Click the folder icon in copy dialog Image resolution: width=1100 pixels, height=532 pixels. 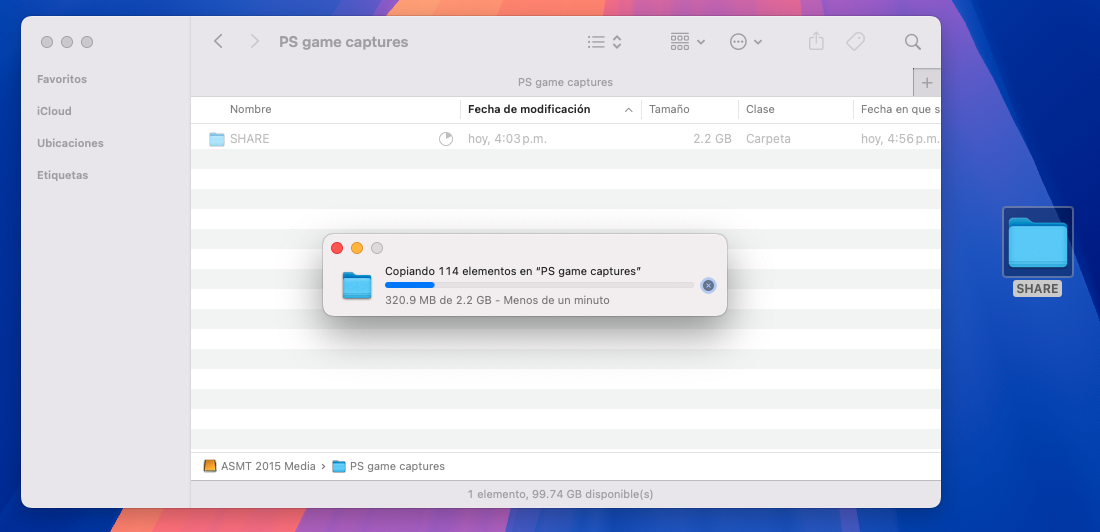click(357, 285)
